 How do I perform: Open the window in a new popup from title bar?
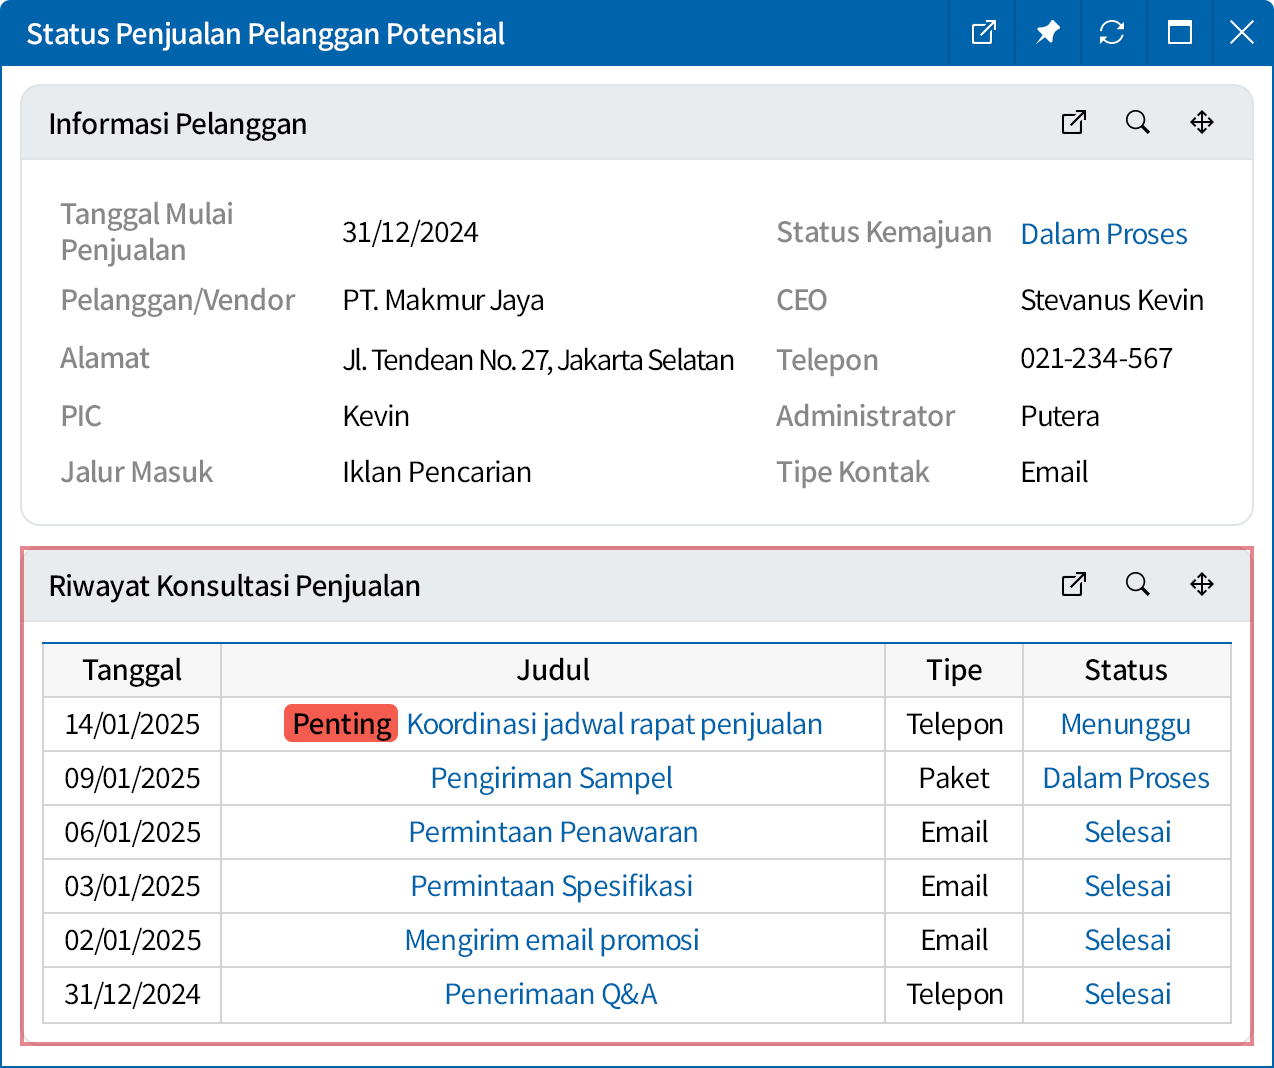tap(984, 33)
